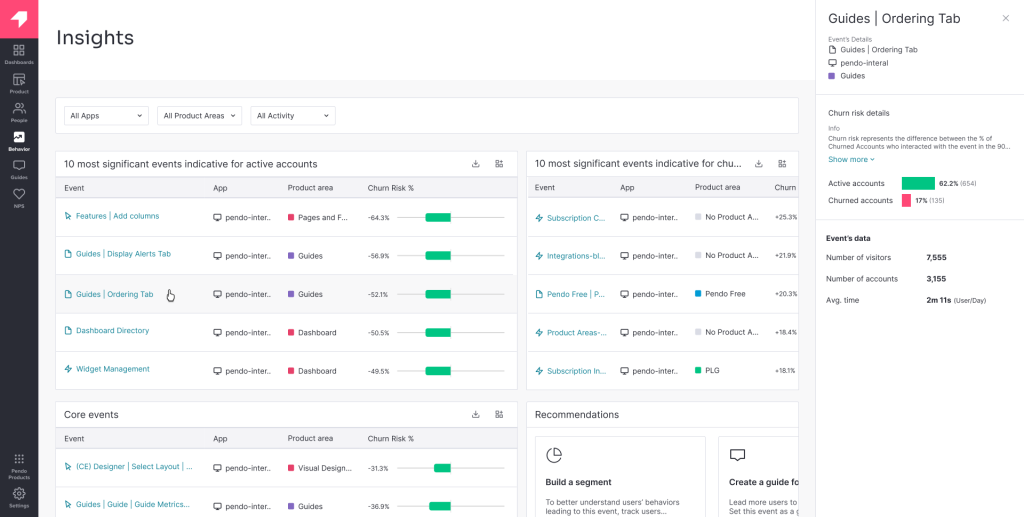Open the All Activity dropdown
Screen dimensions: 1024x517
coord(292,116)
